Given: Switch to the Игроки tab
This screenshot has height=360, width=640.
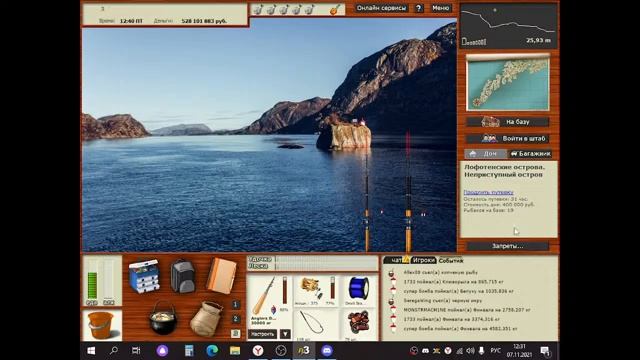Looking at the screenshot, I should 423,260.
